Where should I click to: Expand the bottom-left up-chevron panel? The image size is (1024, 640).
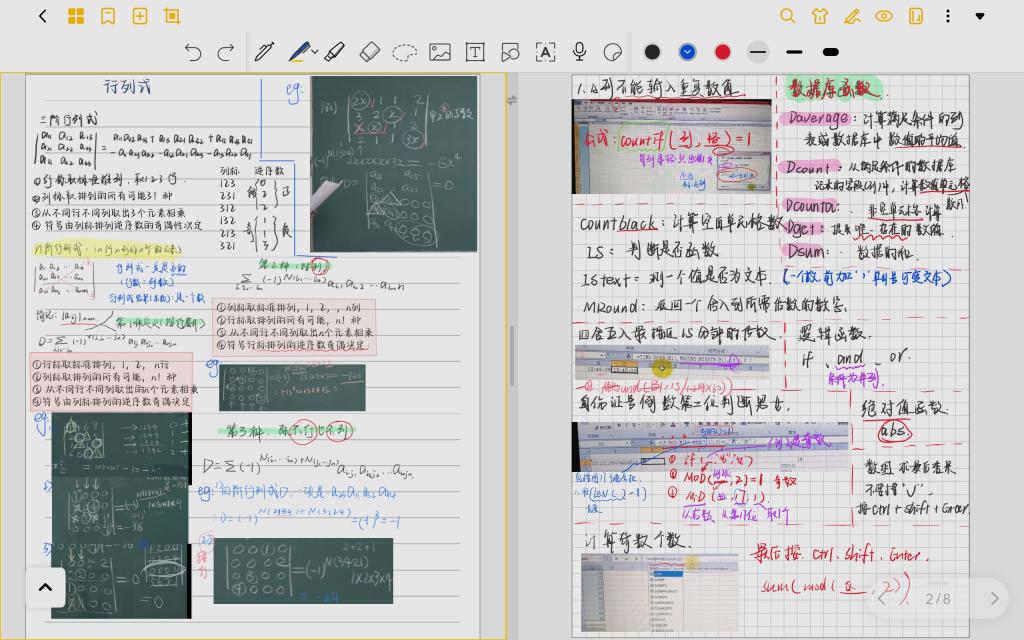pyautogui.click(x=45, y=587)
